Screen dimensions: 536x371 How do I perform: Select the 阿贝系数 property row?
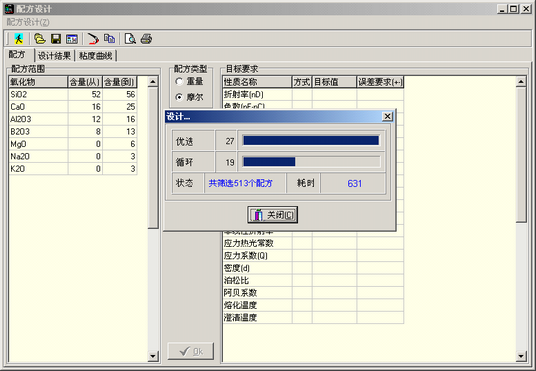(x=313, y=293)
